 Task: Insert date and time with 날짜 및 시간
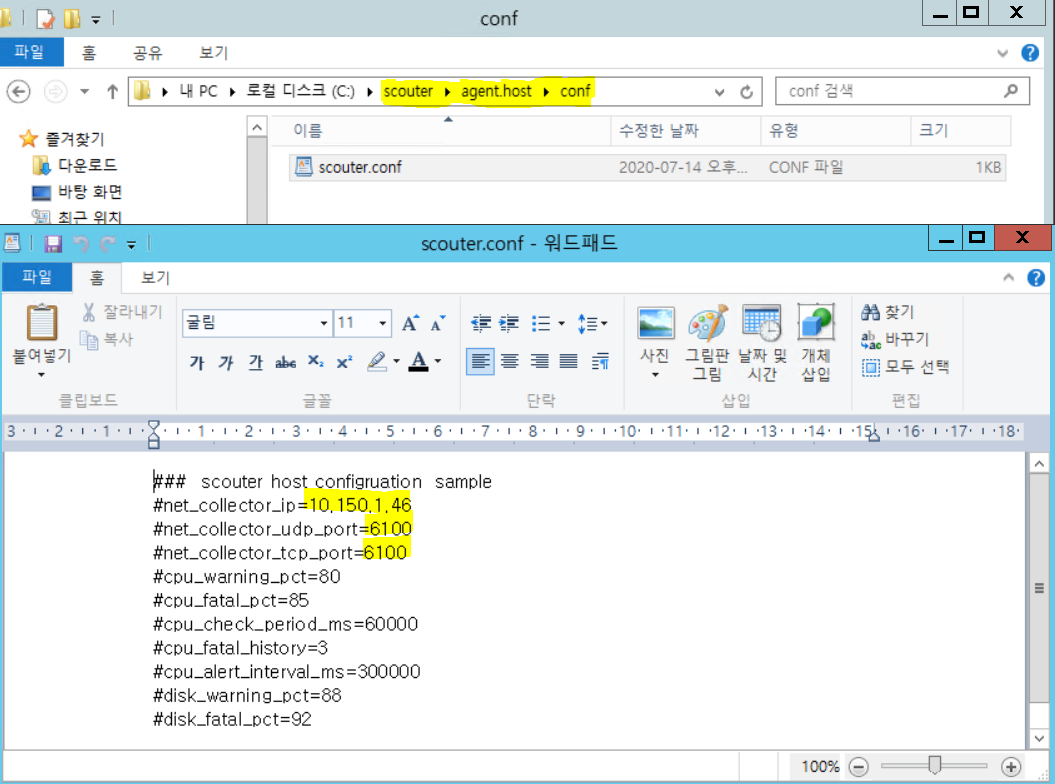point(762,342)
